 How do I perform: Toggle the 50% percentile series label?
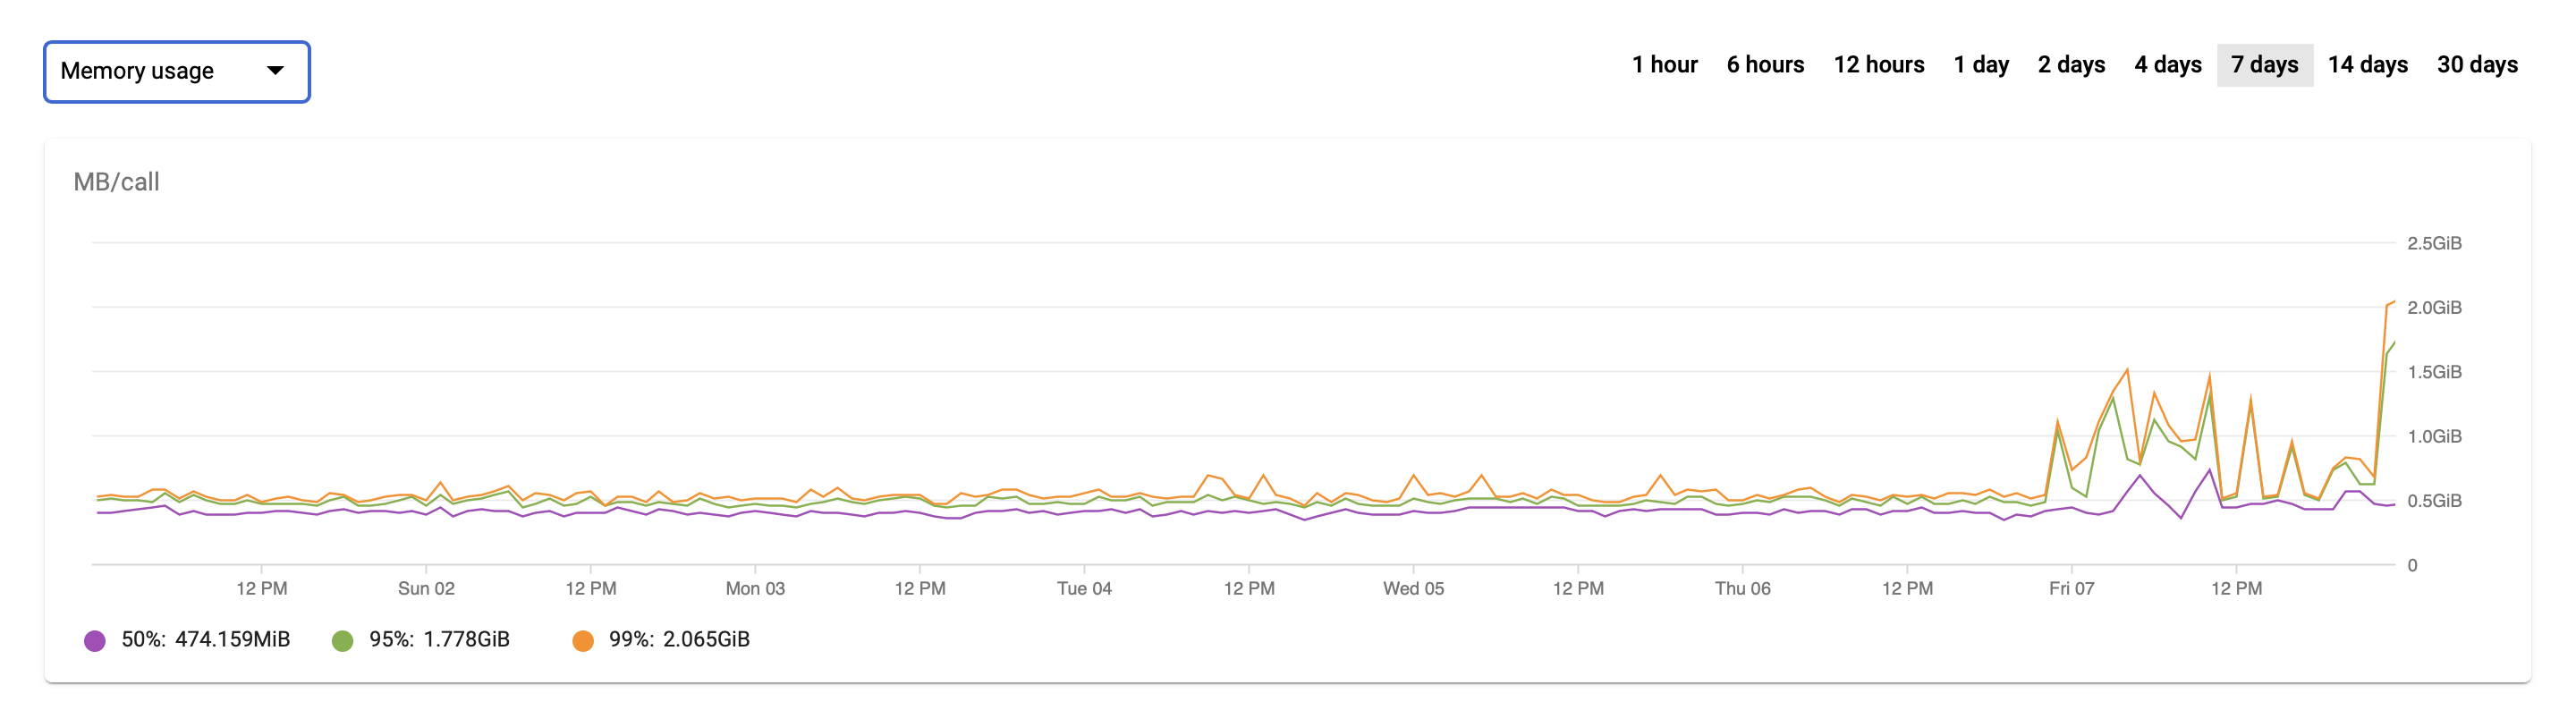(x=205, y=640)
